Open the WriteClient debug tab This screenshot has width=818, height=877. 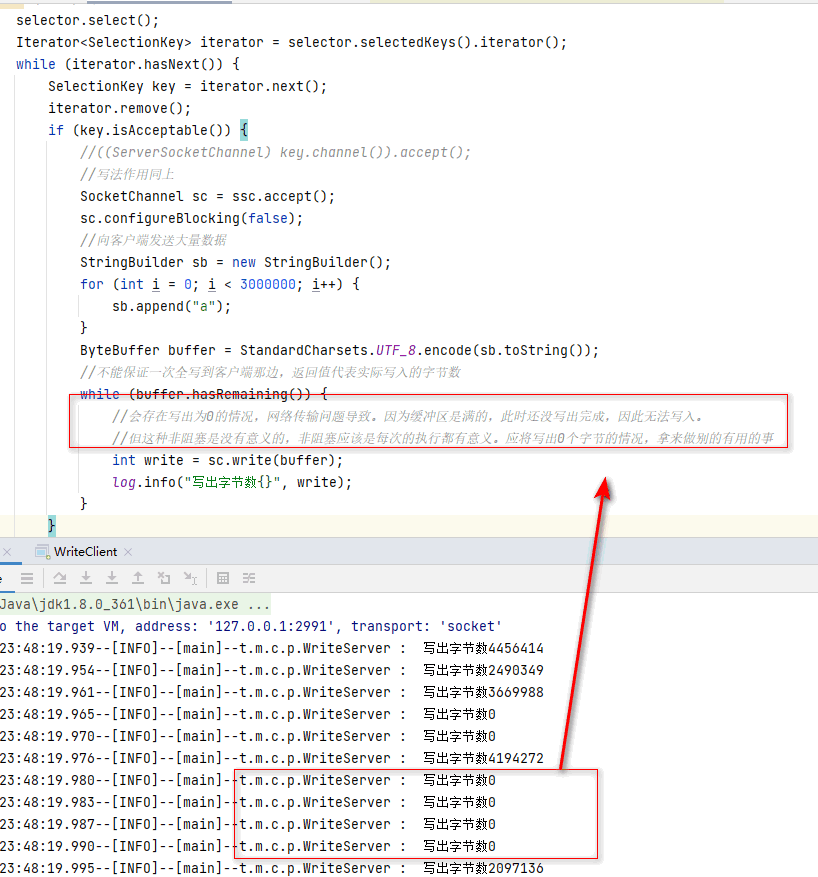86,551
